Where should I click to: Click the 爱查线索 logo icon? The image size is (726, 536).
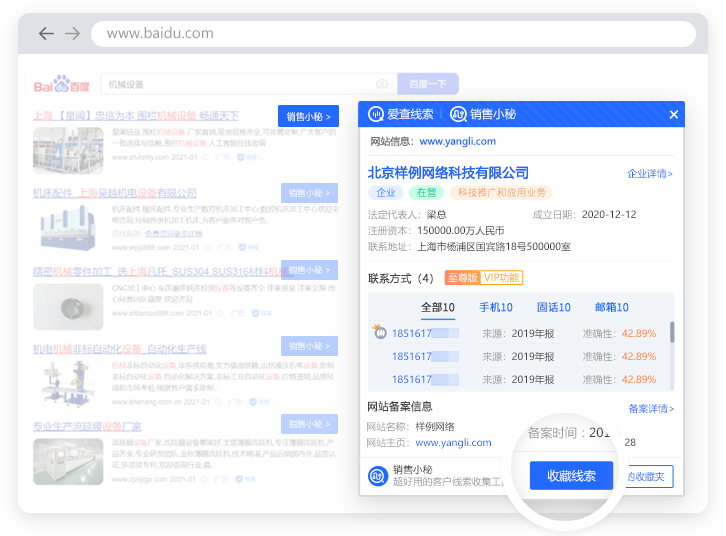[x=376, y=114]
